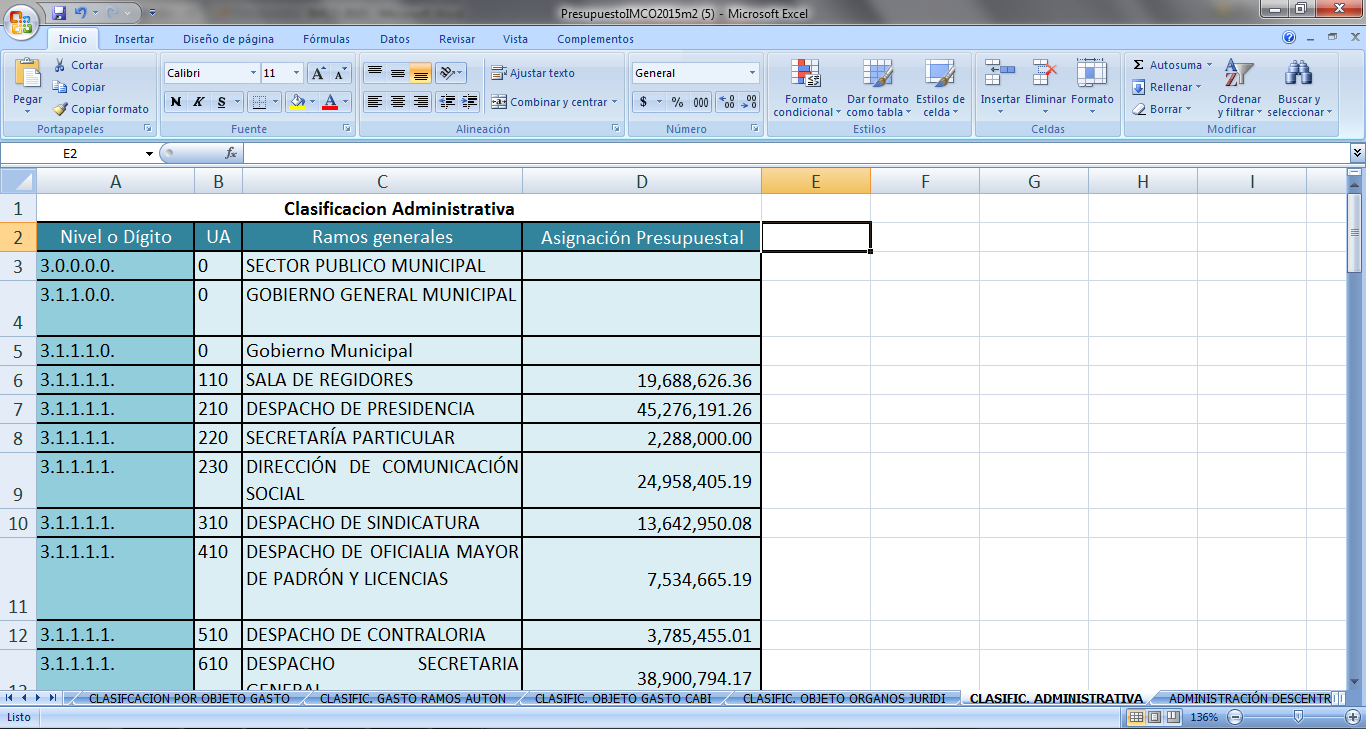Open the font color dropdown arrow
Screen dimensions: 1366x729
[346, 102]
